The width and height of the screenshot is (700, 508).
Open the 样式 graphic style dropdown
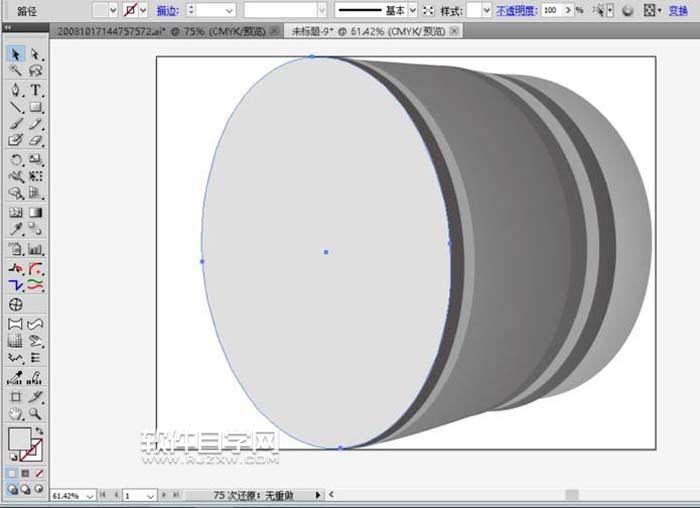click(x=487, y=10)
